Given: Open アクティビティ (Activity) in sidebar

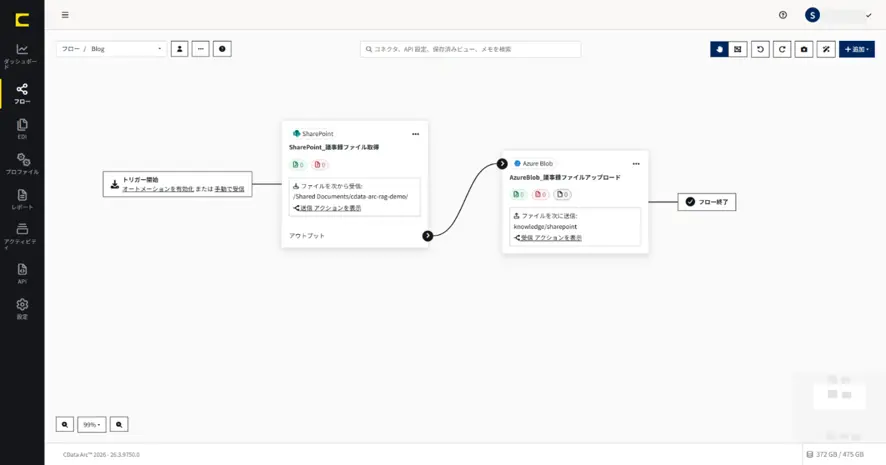Looking at the screenshot, I should click(x=22, y=235).
